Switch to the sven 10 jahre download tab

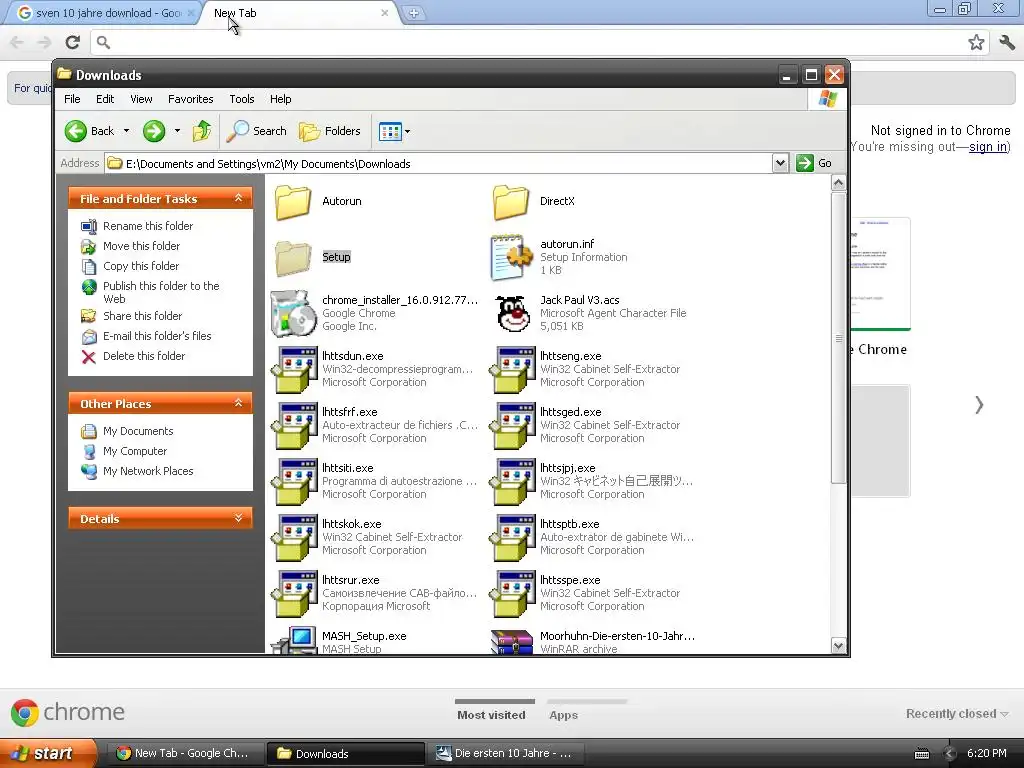click(x=104, y=13)
